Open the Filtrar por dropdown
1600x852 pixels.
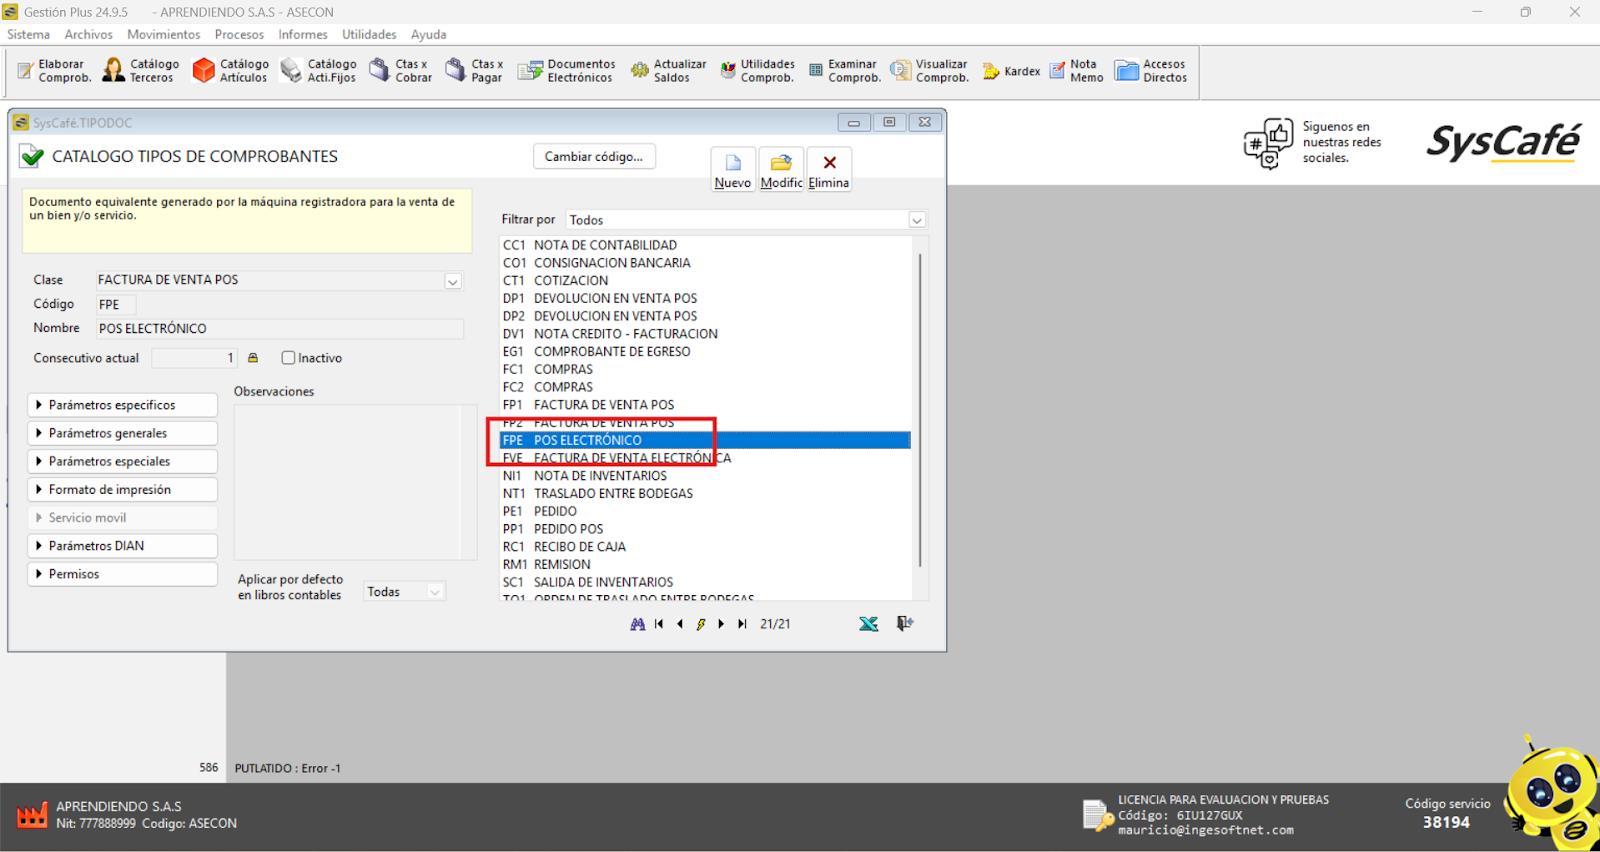pos(916,220)
